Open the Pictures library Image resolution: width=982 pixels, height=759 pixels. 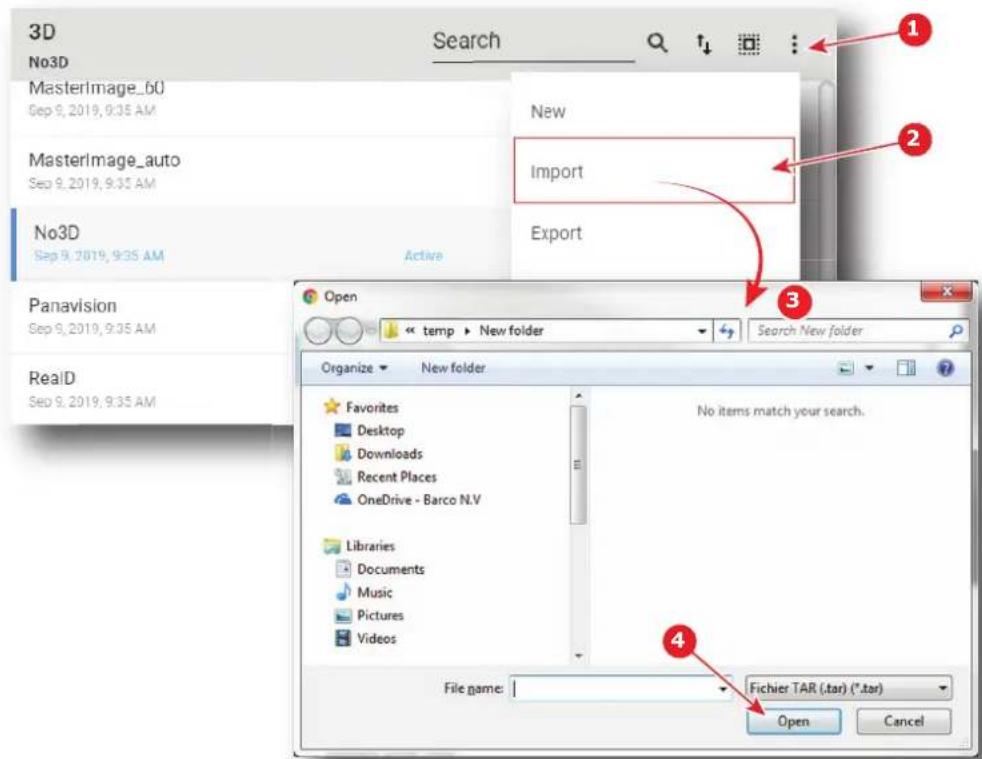[x=370, y=616]
